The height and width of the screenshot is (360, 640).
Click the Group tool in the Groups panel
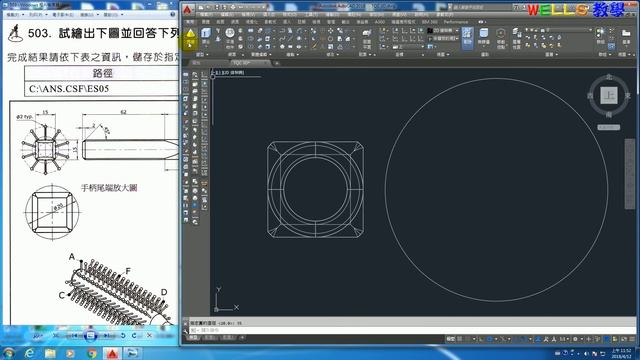(x=600, y=36)
